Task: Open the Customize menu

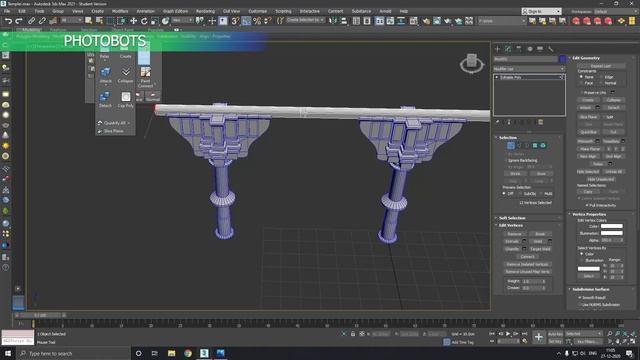Action: point(258,11)
